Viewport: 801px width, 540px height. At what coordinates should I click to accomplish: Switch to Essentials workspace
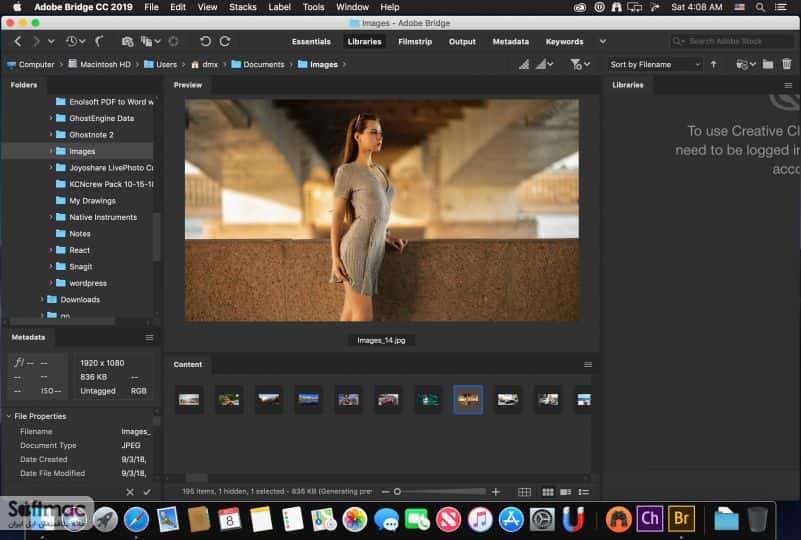311,41
